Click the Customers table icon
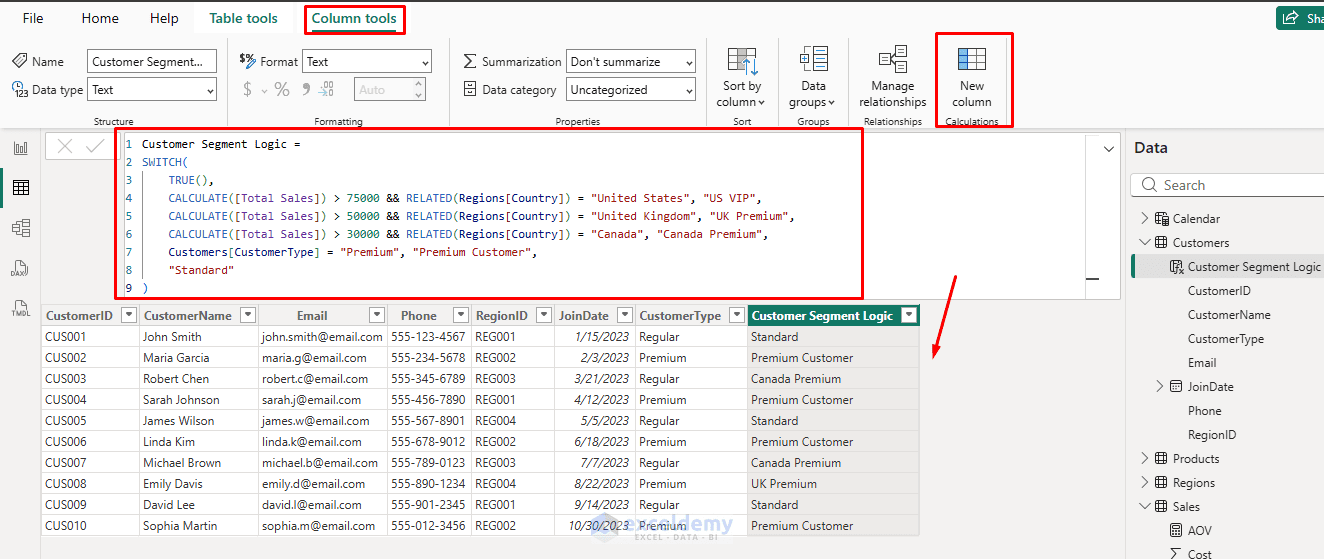This screenshot has height=559, width=1324. pos(1161,243)
